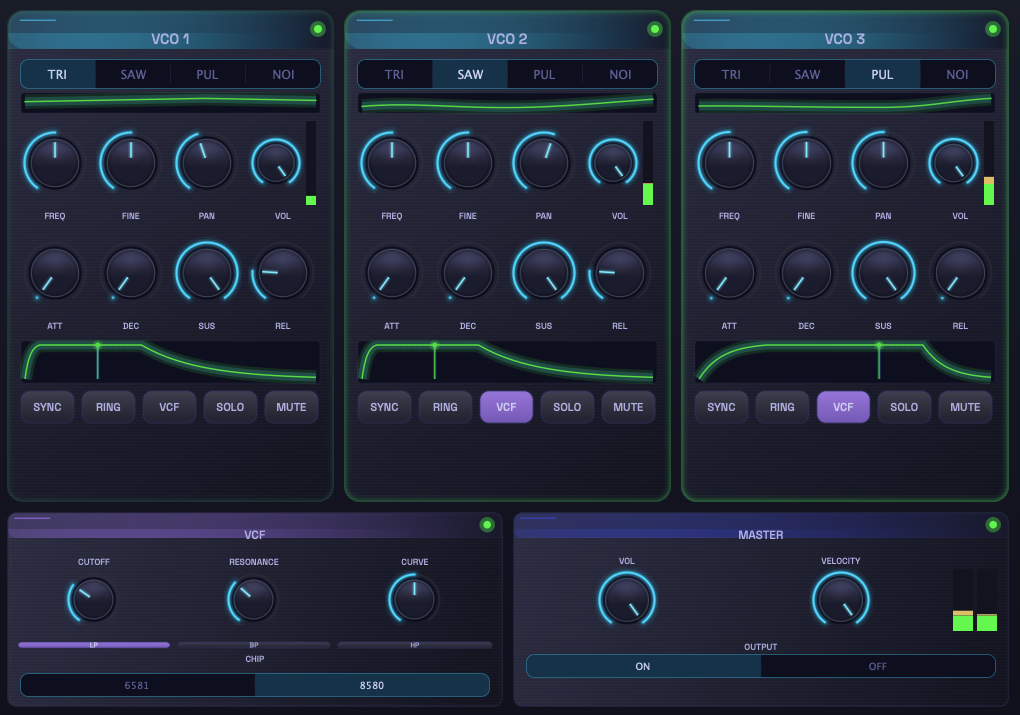Click the VCO 3 REL knob
This screenshot has width=1020, height=715.
click(x=960, y=273)
